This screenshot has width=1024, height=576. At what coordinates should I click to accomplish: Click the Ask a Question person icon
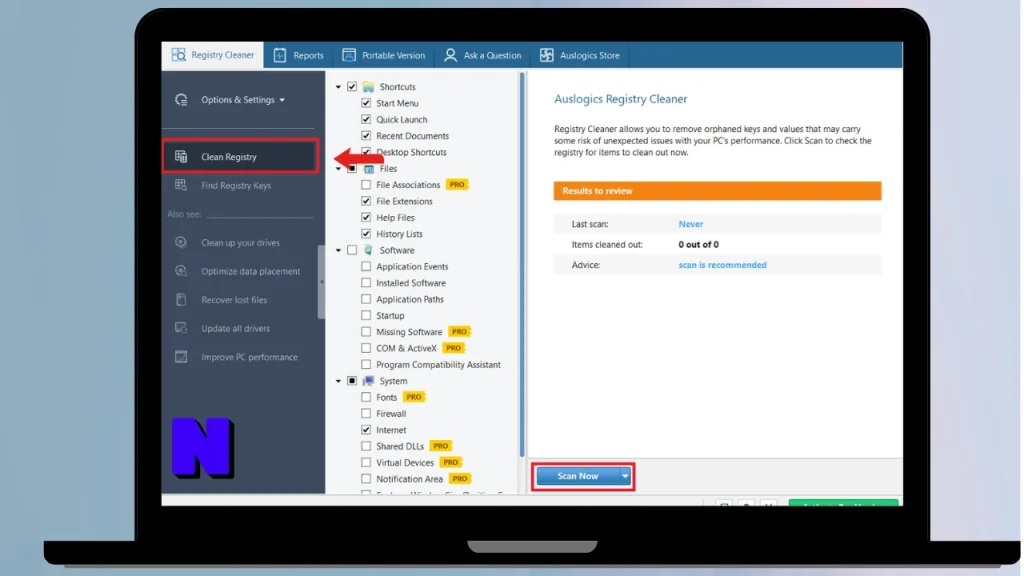(x=450, y=56)
